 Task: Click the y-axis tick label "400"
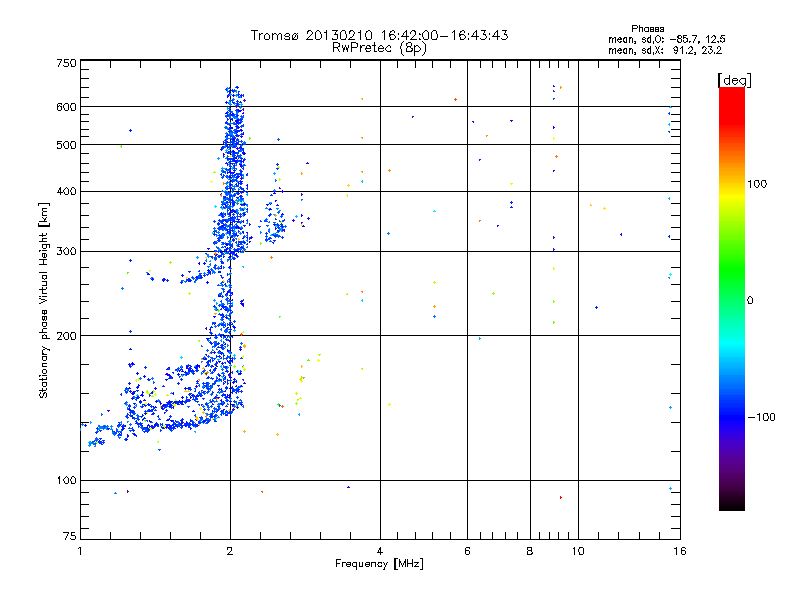pos(66,192)
